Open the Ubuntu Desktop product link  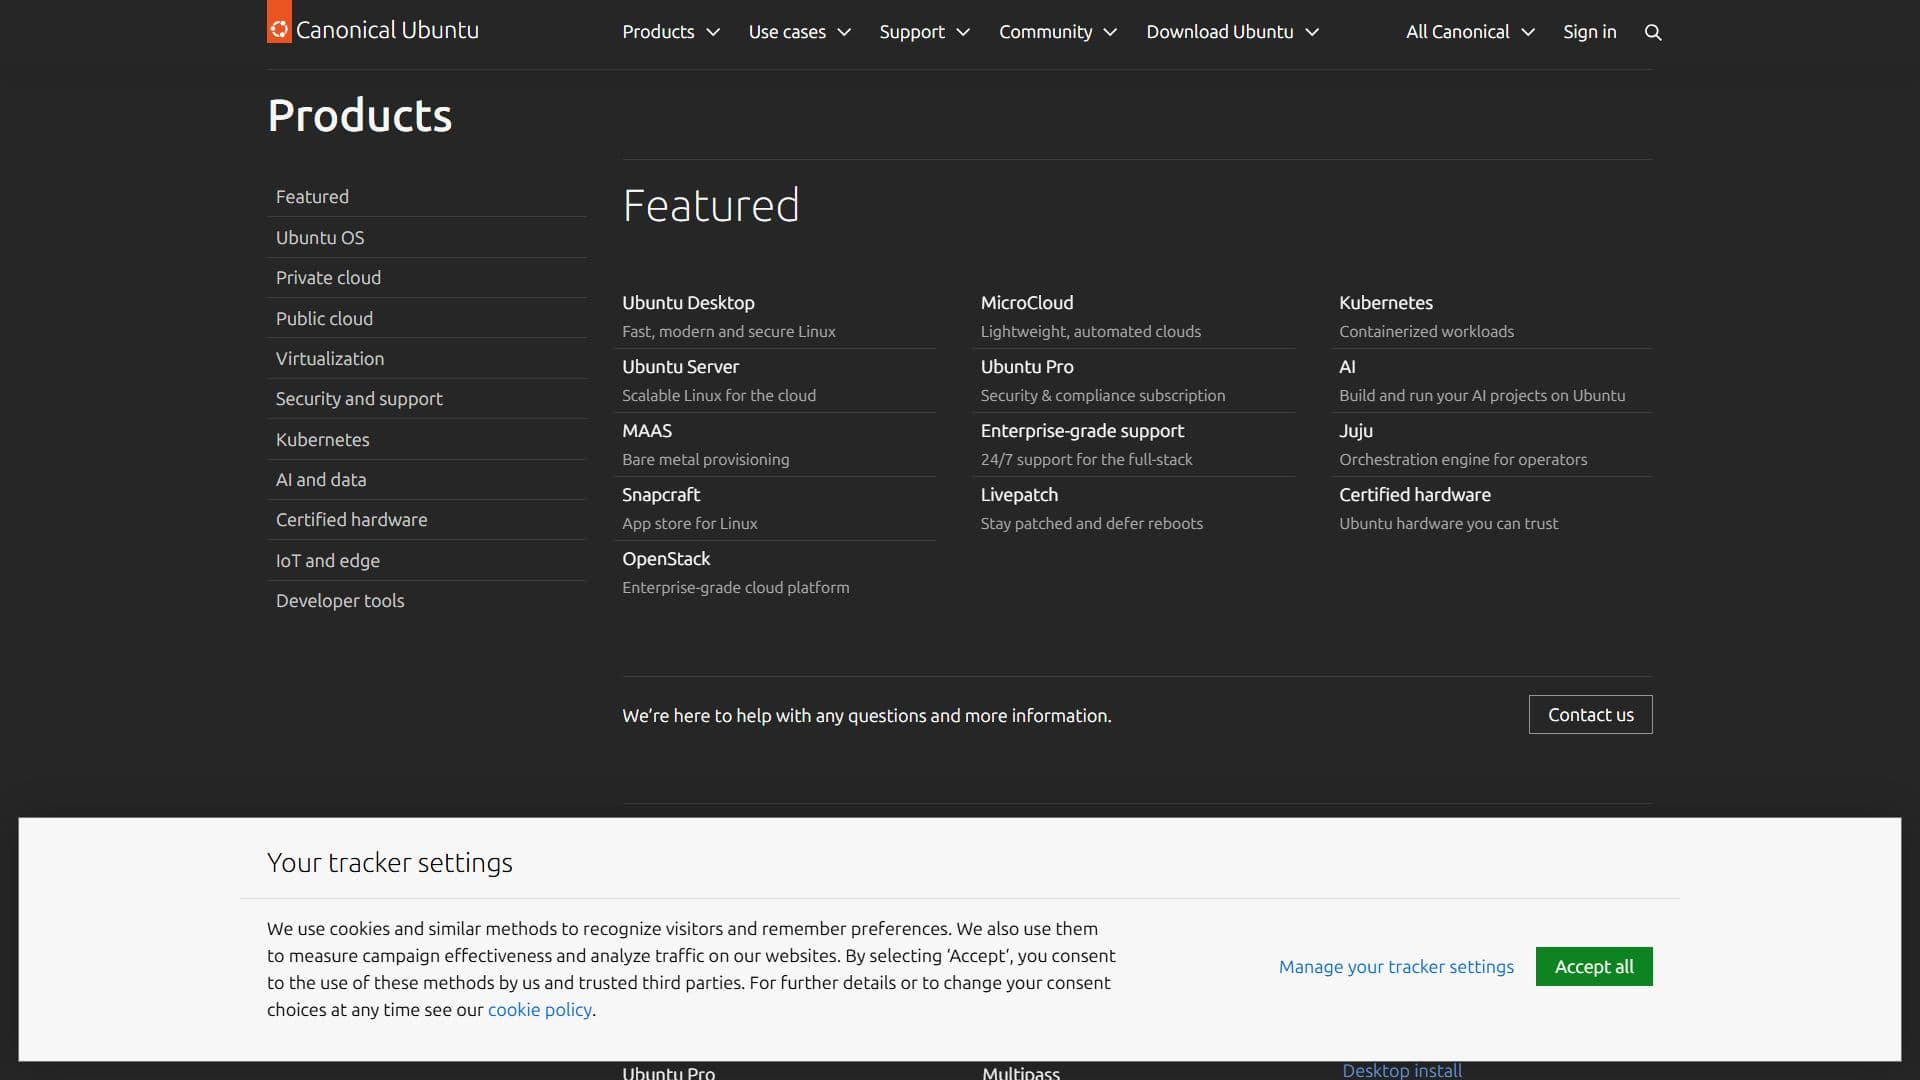pos(688,303)
